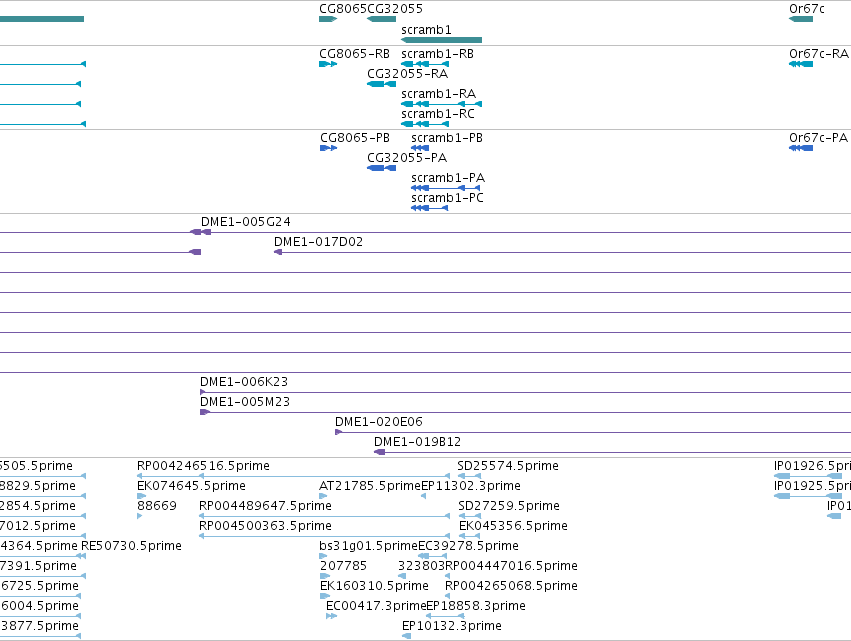The width and height of the screenshot is (851, 641).
Task: Select EST EP10132.3prime
Action: [x=452, y=626]
